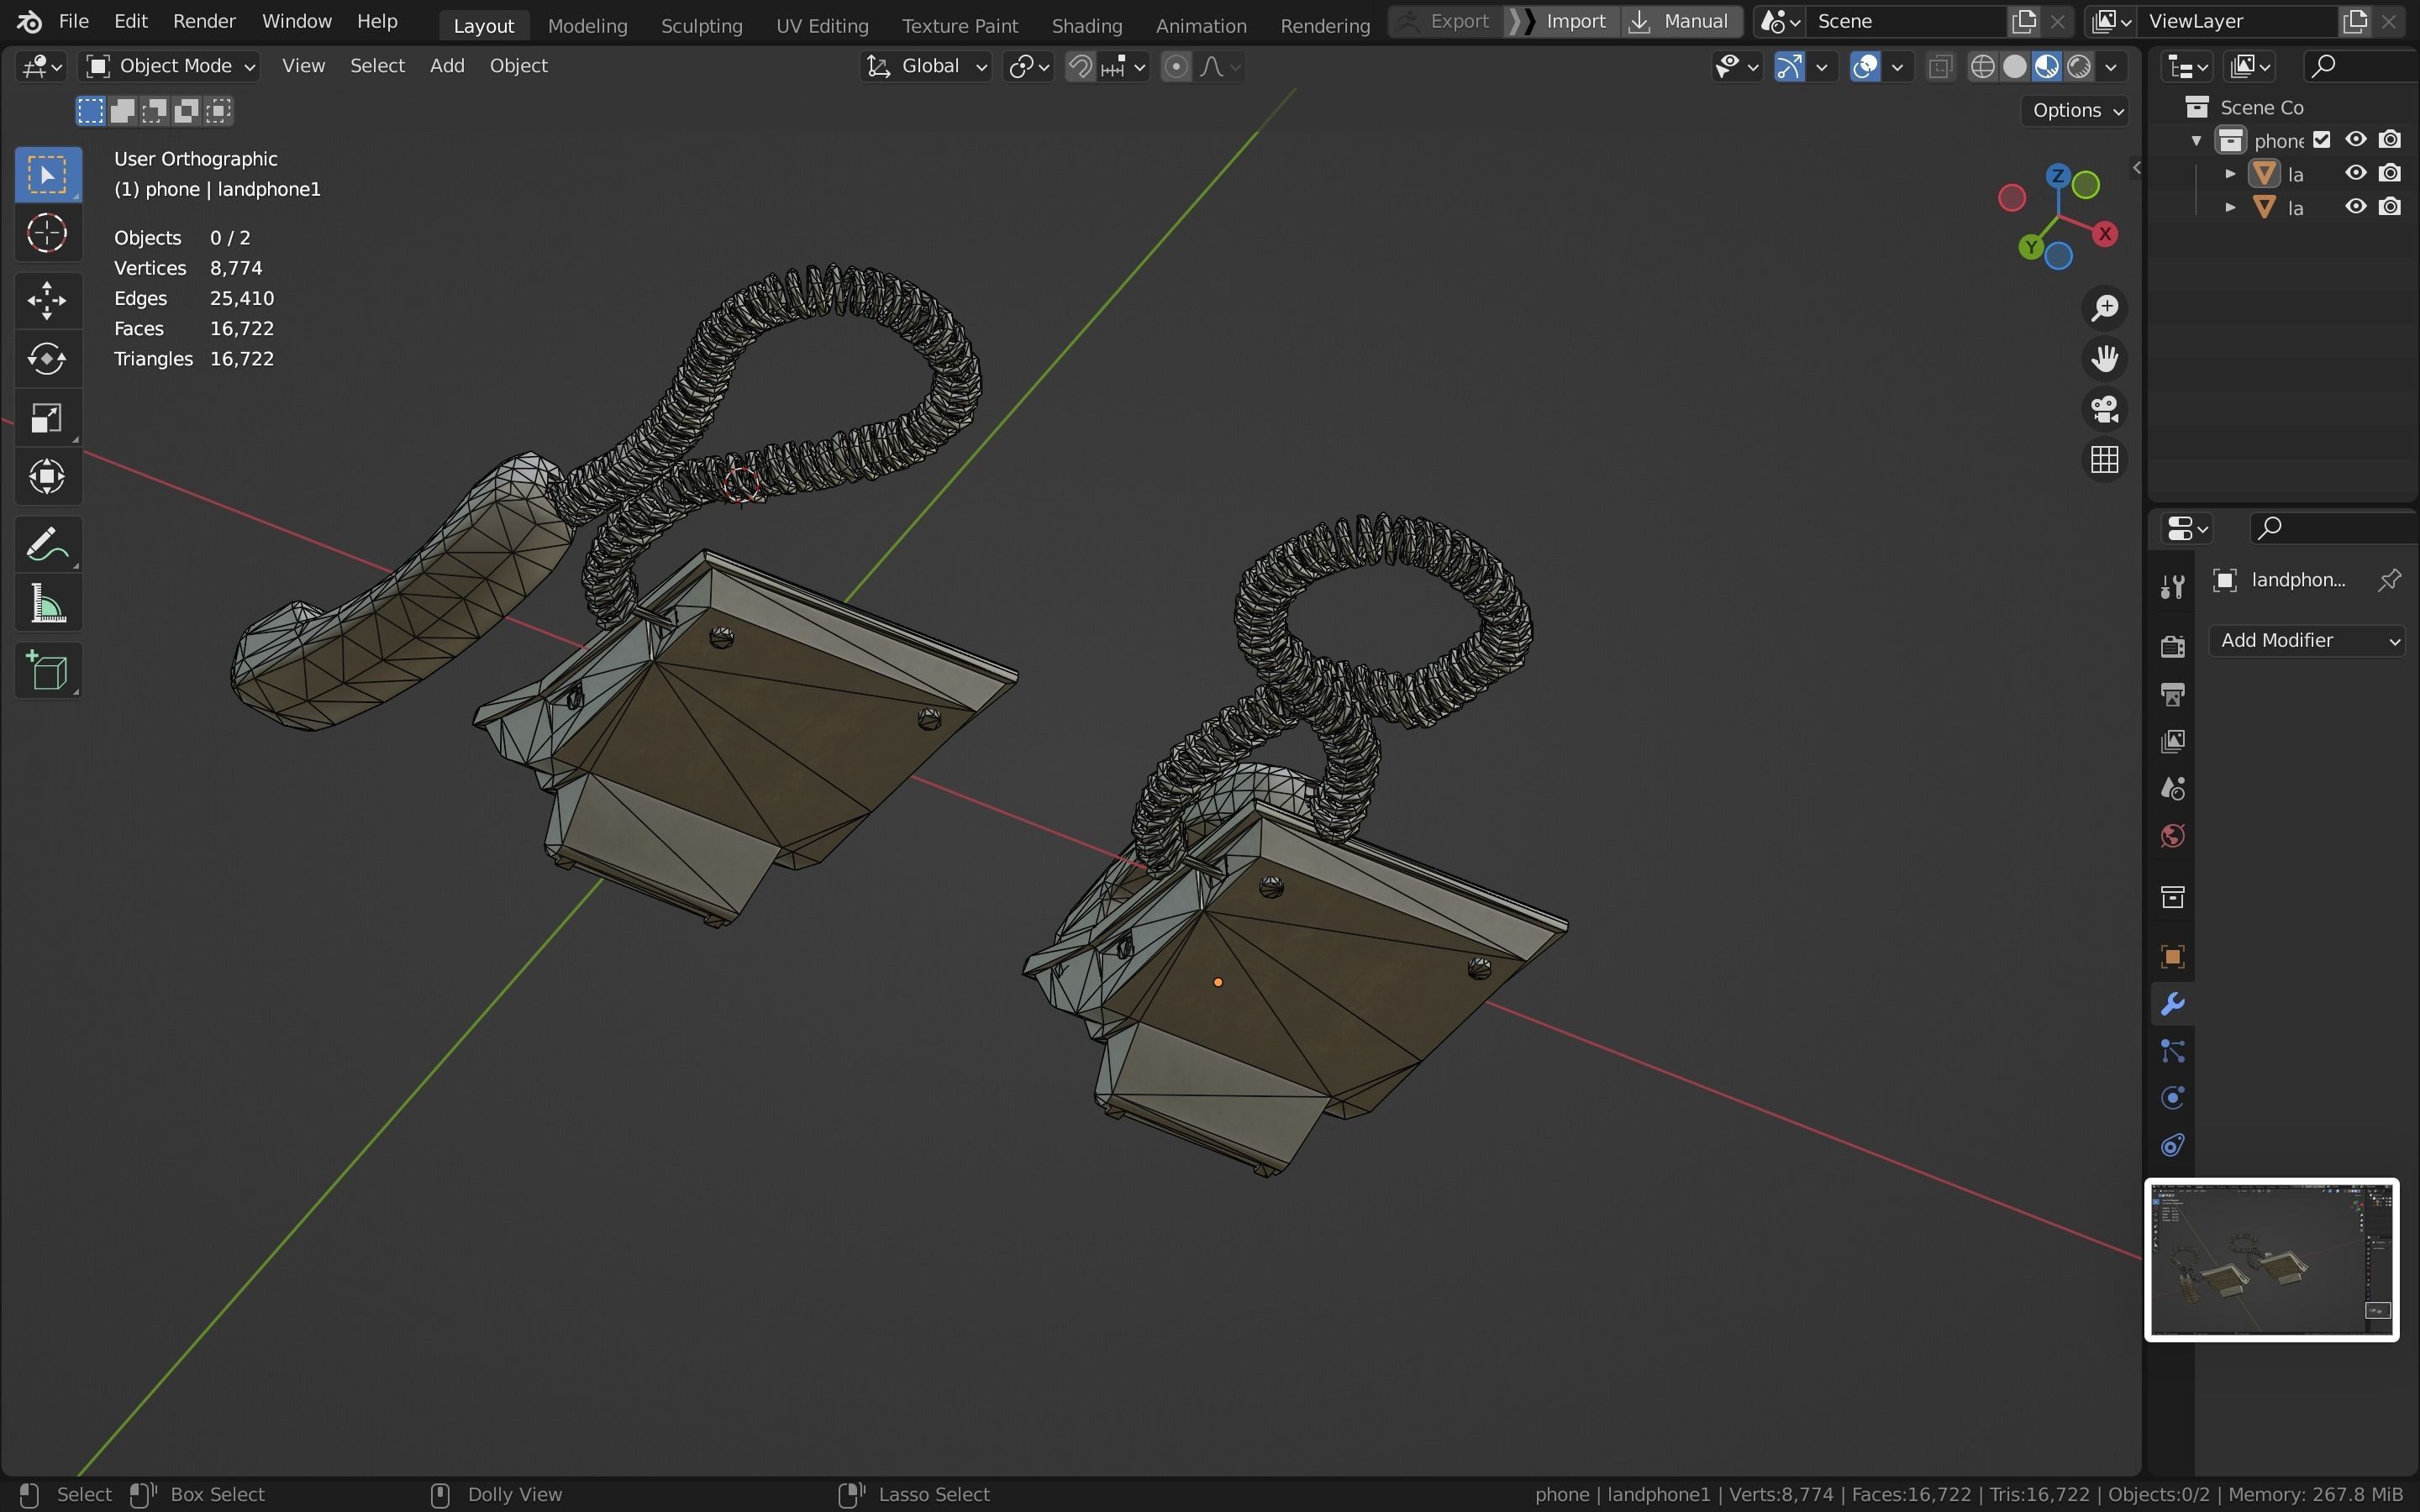Click the hand pan-view button
The width and height of the screenshot is (2420, 1512).
(x=2104, y=358)
